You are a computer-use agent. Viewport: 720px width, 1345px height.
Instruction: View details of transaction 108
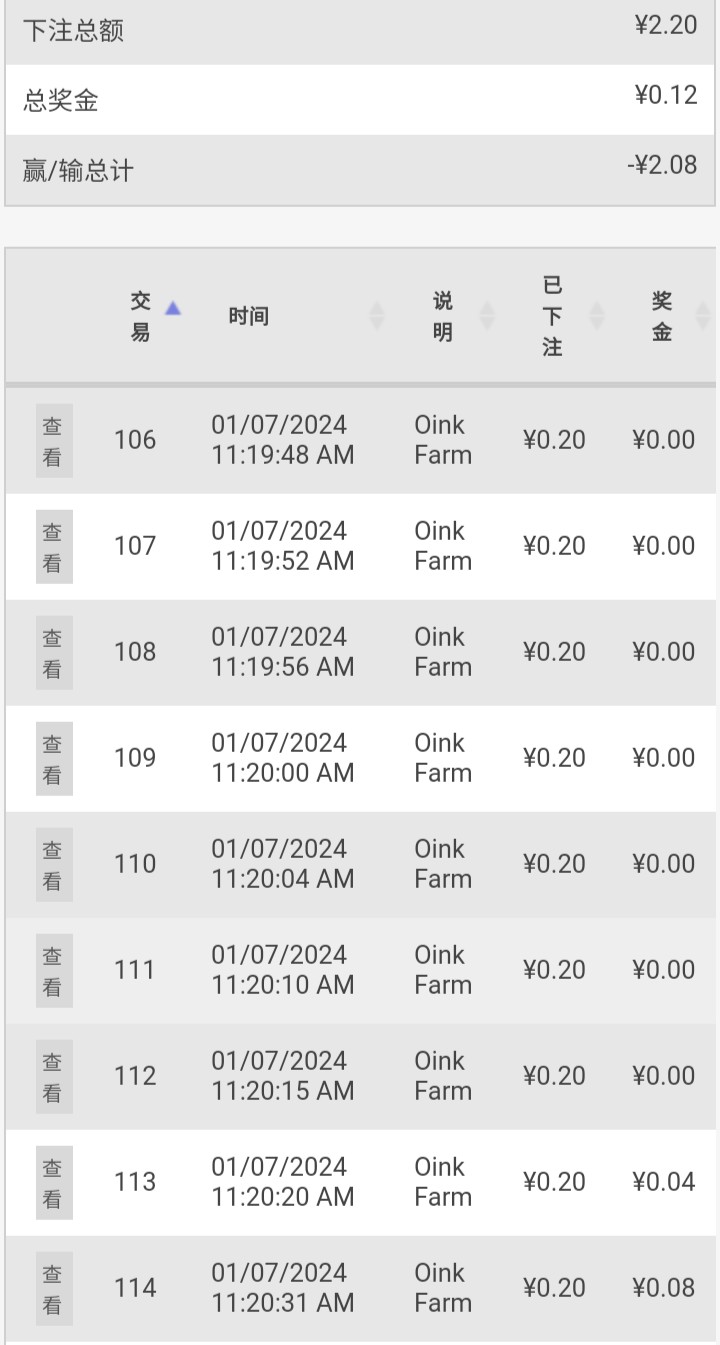(54, 653)
